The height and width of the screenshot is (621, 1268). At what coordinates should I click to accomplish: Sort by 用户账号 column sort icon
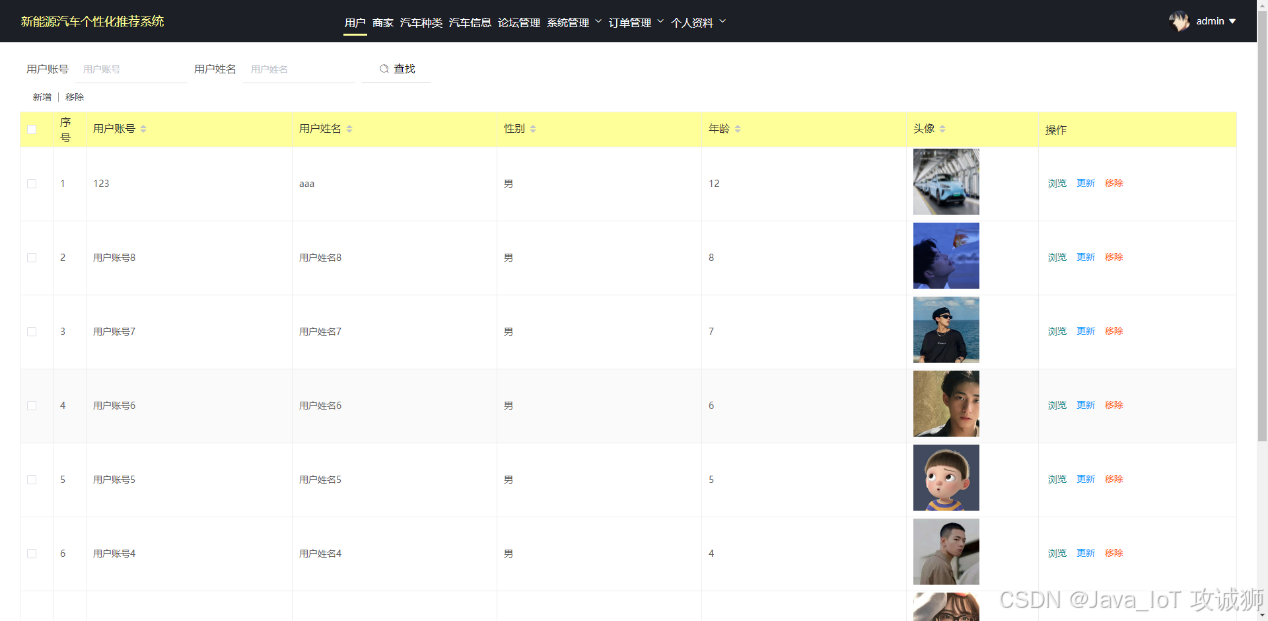click(x=143, y=129)
